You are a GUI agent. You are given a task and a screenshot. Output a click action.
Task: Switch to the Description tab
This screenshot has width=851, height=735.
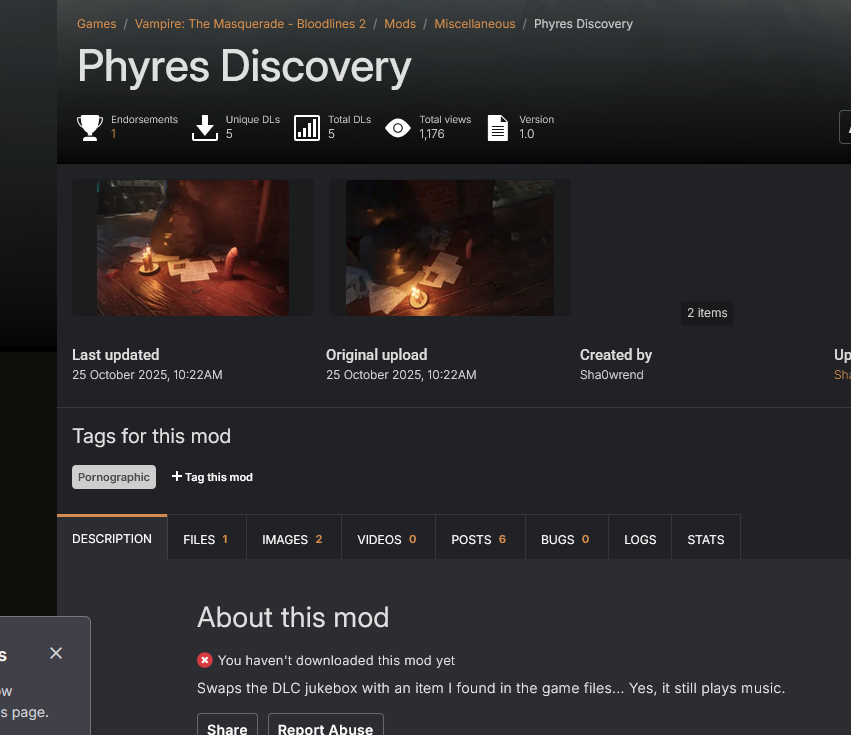112,538
